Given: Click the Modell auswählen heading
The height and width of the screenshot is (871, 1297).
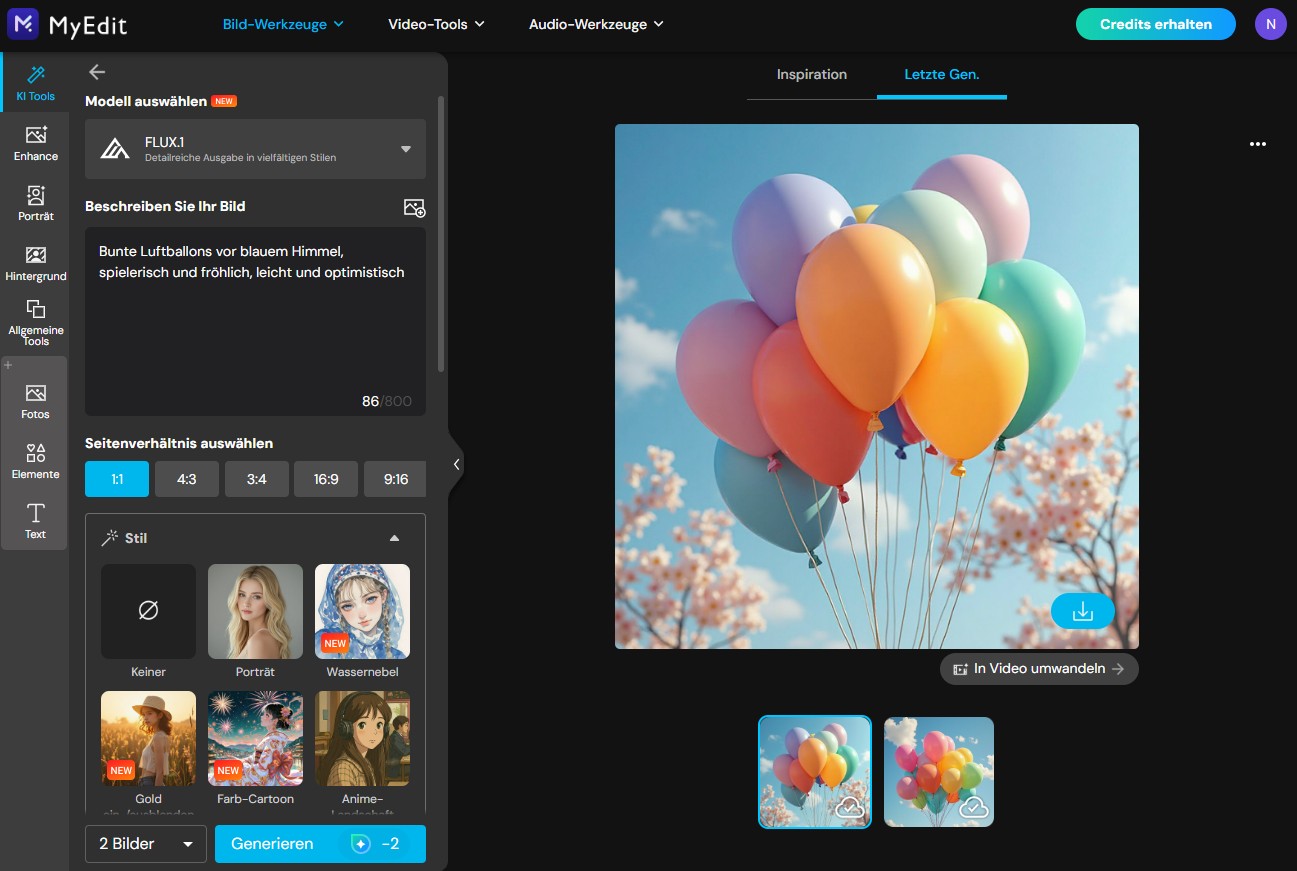Looking at the screenshot, I should pyautogui.click(x=146, y=101).
